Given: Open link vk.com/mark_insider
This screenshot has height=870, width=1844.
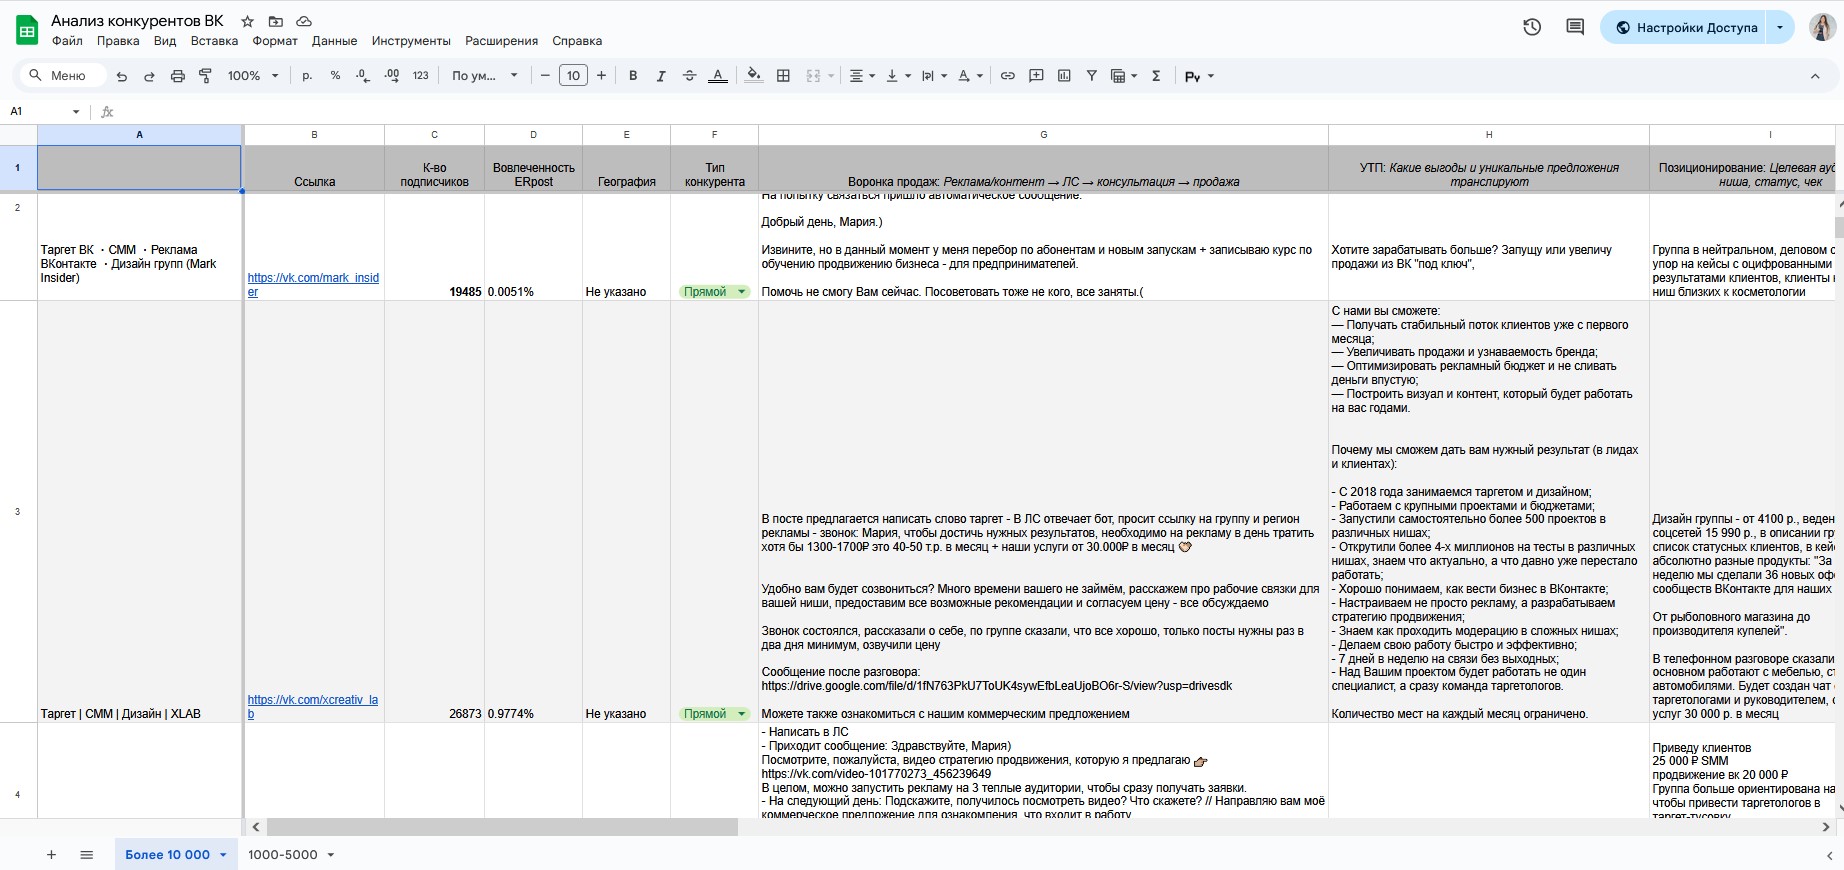Looking at the screenshot, I should (313, 285).
